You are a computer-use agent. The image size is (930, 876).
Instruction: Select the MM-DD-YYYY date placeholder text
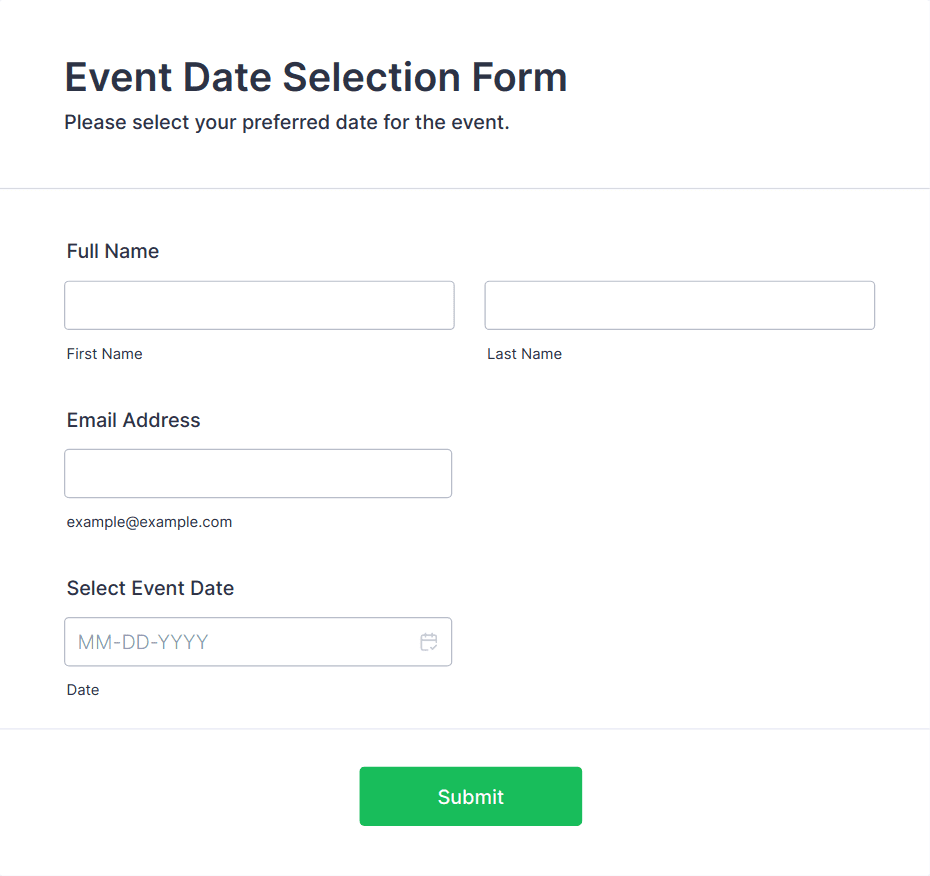pyautogui.click(x=143, y=642)
